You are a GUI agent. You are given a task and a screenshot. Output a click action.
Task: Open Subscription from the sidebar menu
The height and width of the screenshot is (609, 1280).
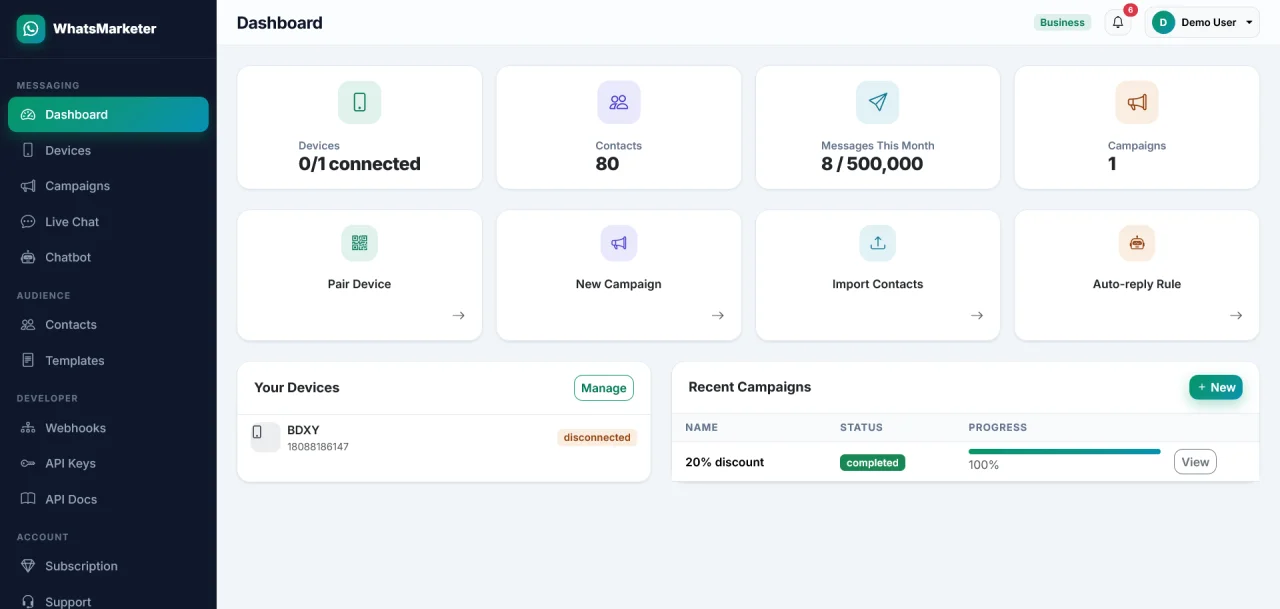pos(108,566)
